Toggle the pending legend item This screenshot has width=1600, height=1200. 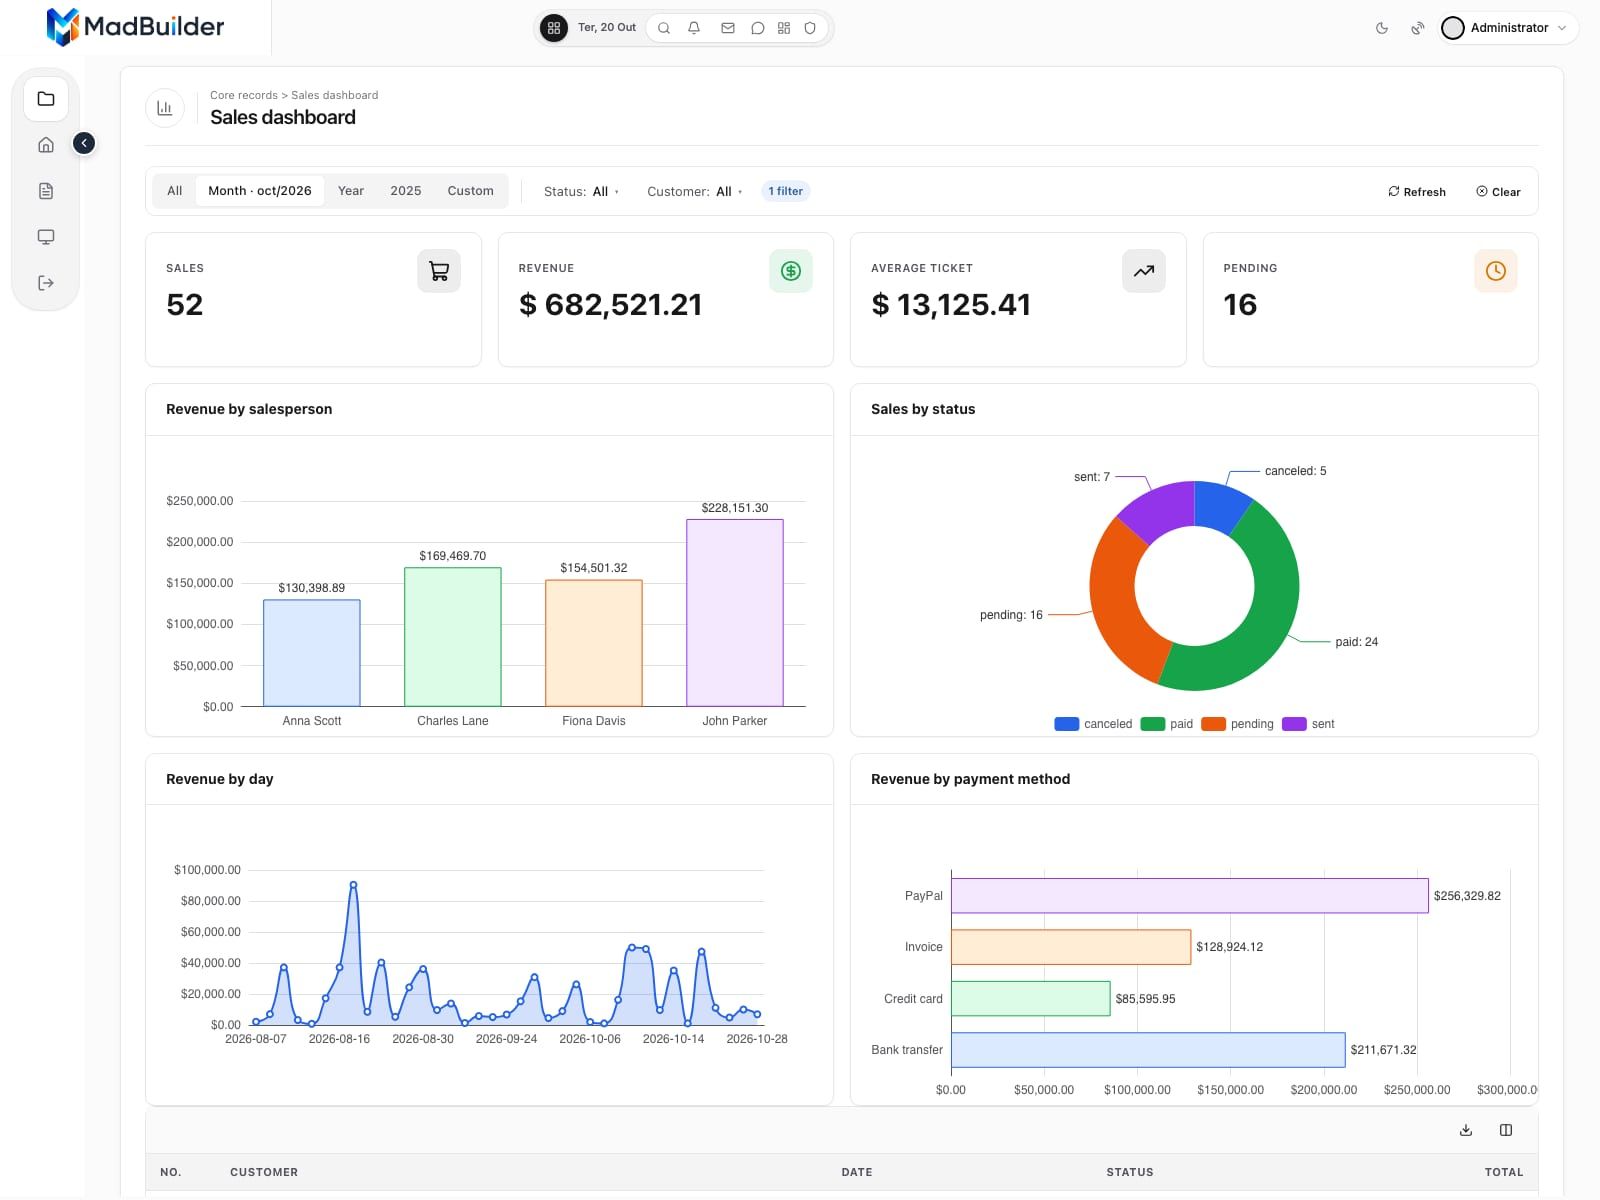click(1238, 724)
